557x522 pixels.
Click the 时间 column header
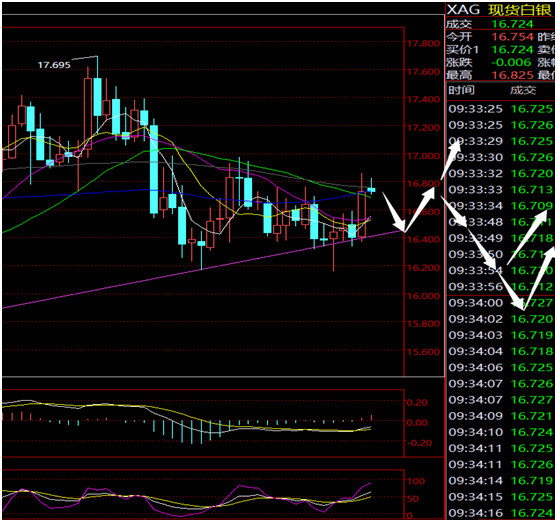point(461,90)
